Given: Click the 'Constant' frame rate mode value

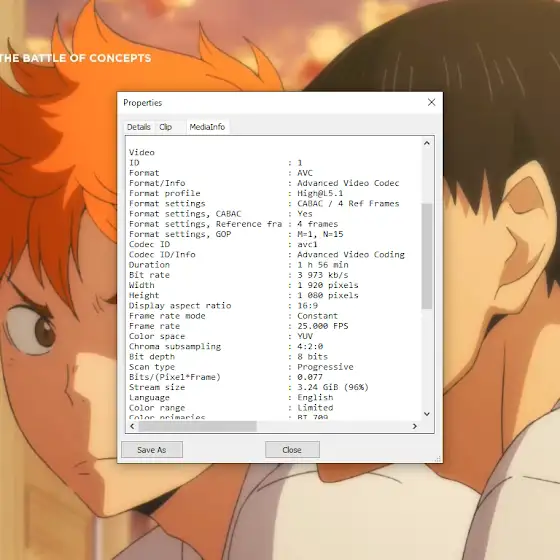Looking at the screenshot, I should click(318, 316).
